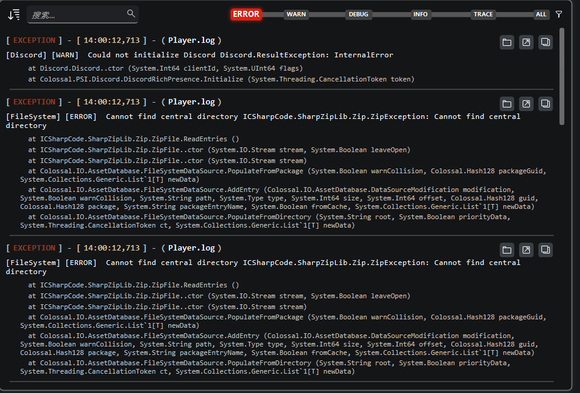580x393 pixels.
Task: Click the 'DiscordRichPresence.Initialize' stack trace line
Action: click(221, 79)
